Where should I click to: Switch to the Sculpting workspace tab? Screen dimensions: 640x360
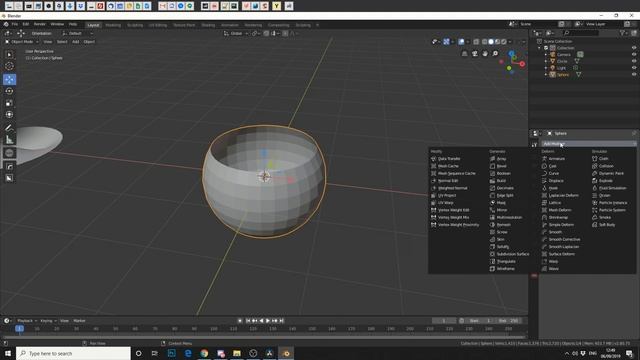(x=135, y=25)
